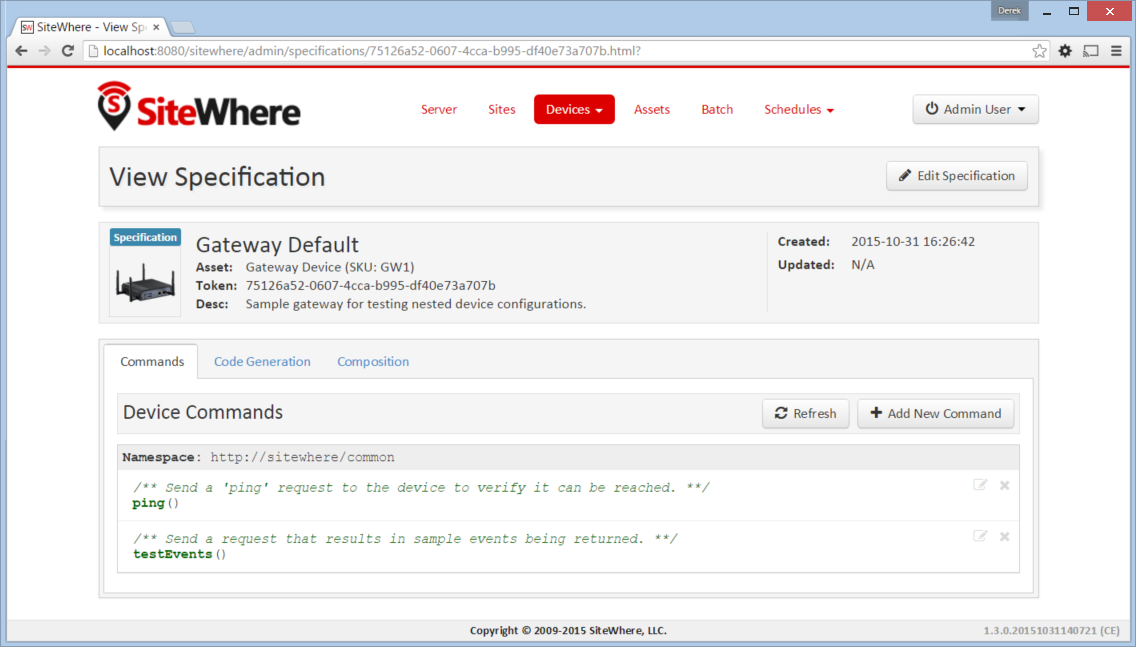
Task: Open a new browser tab
Action: 183,28
